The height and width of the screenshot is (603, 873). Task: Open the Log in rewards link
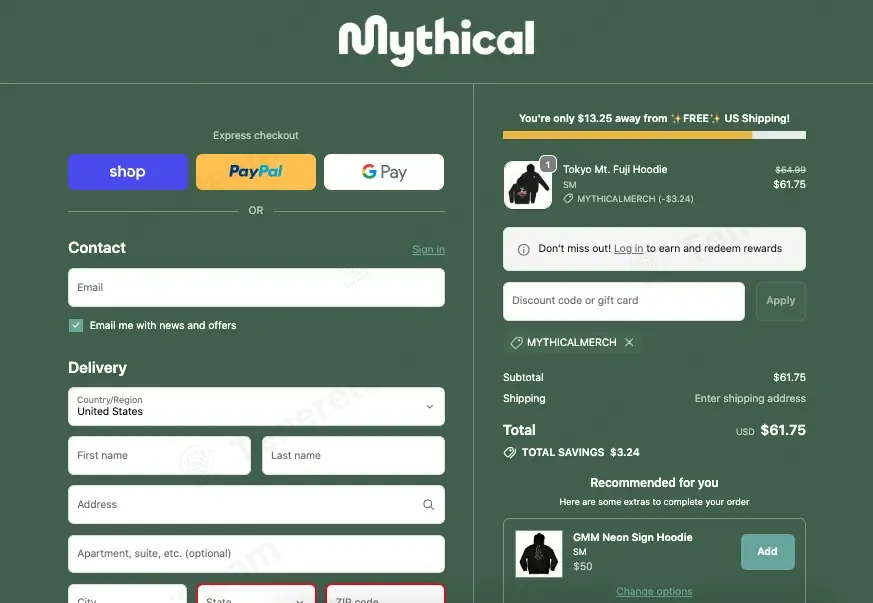pos(628,248)
